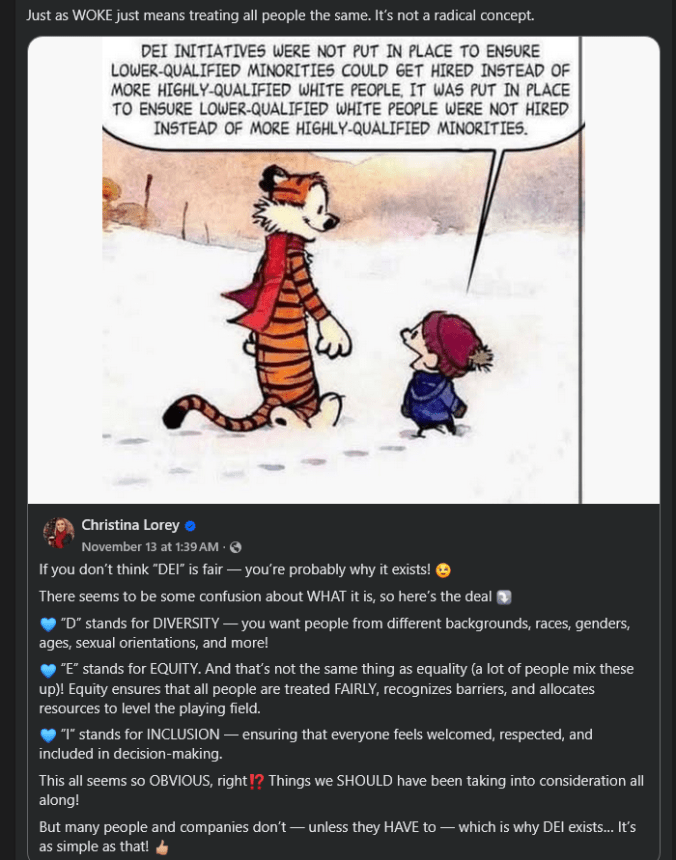
Task: Click the blue heart beside INCLUSION line
Action: point(48,735)
